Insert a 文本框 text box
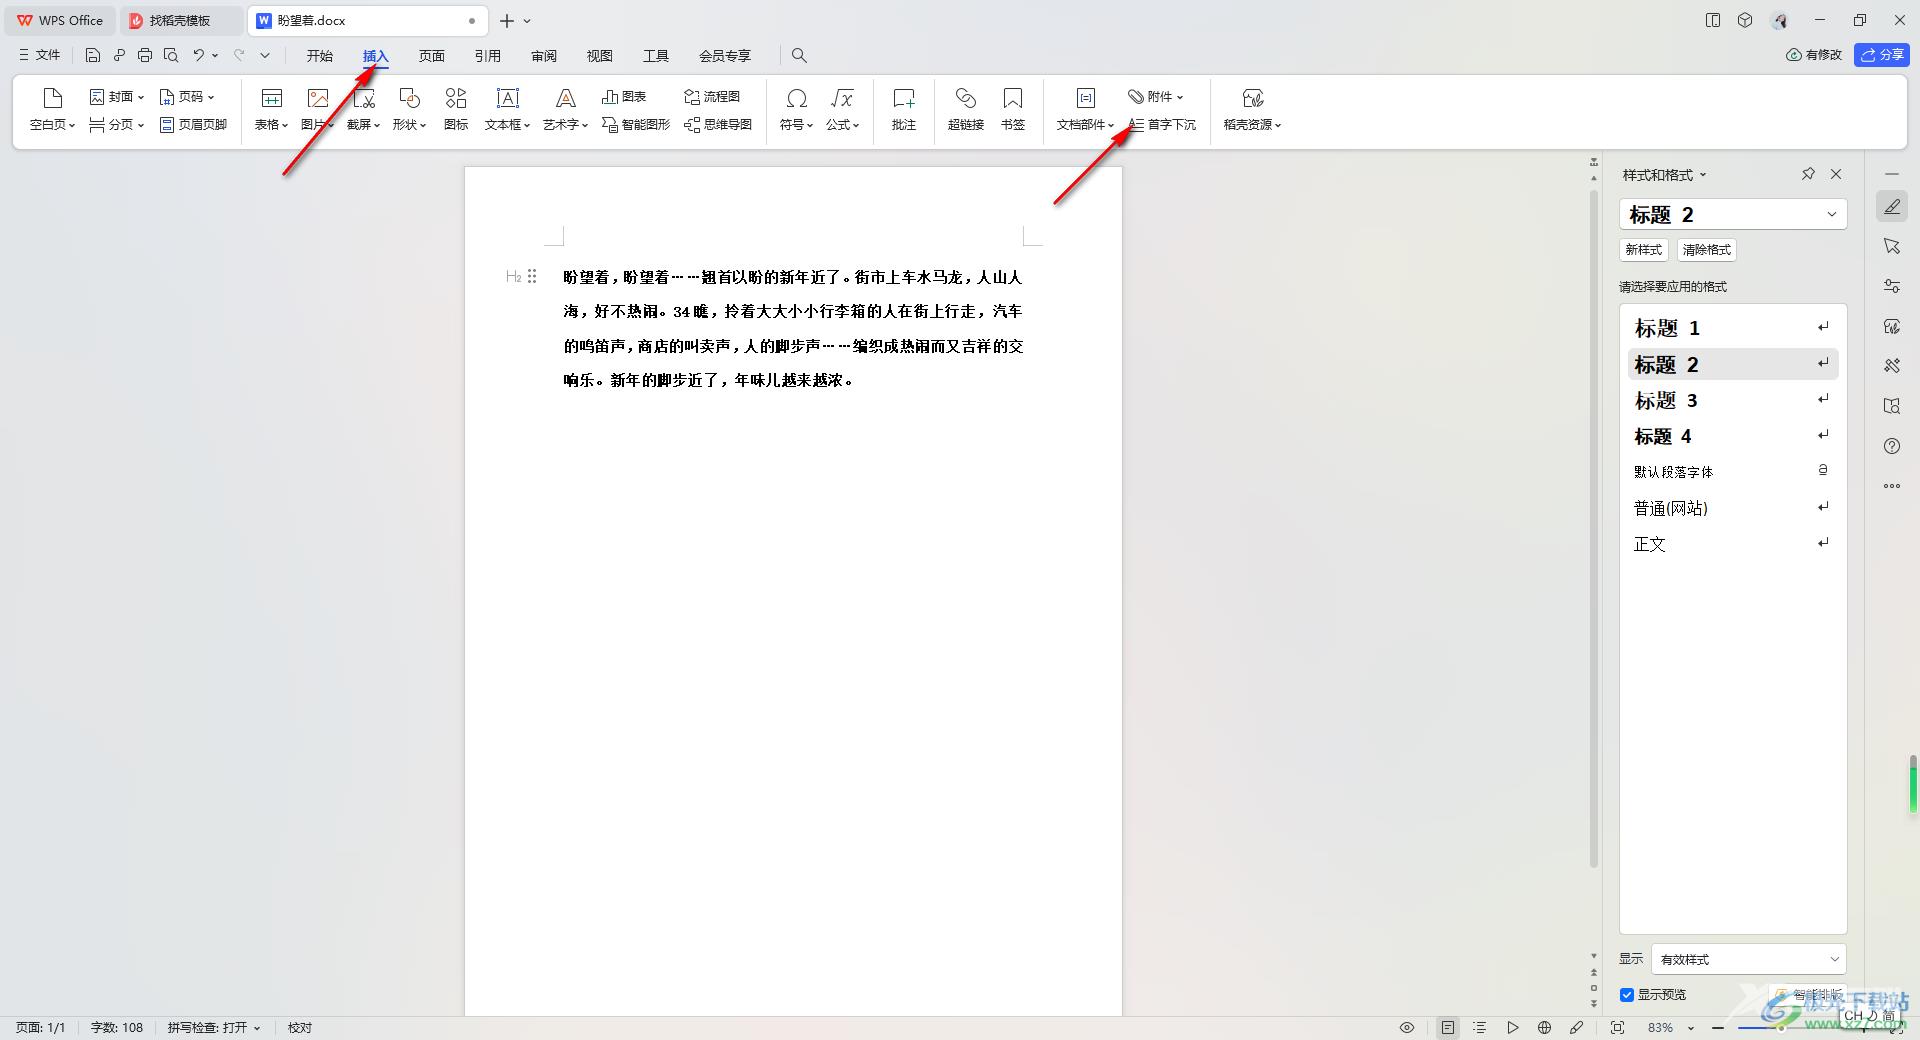The image size is (1920, 1040). pyautogui.click(x=507, y=110)
